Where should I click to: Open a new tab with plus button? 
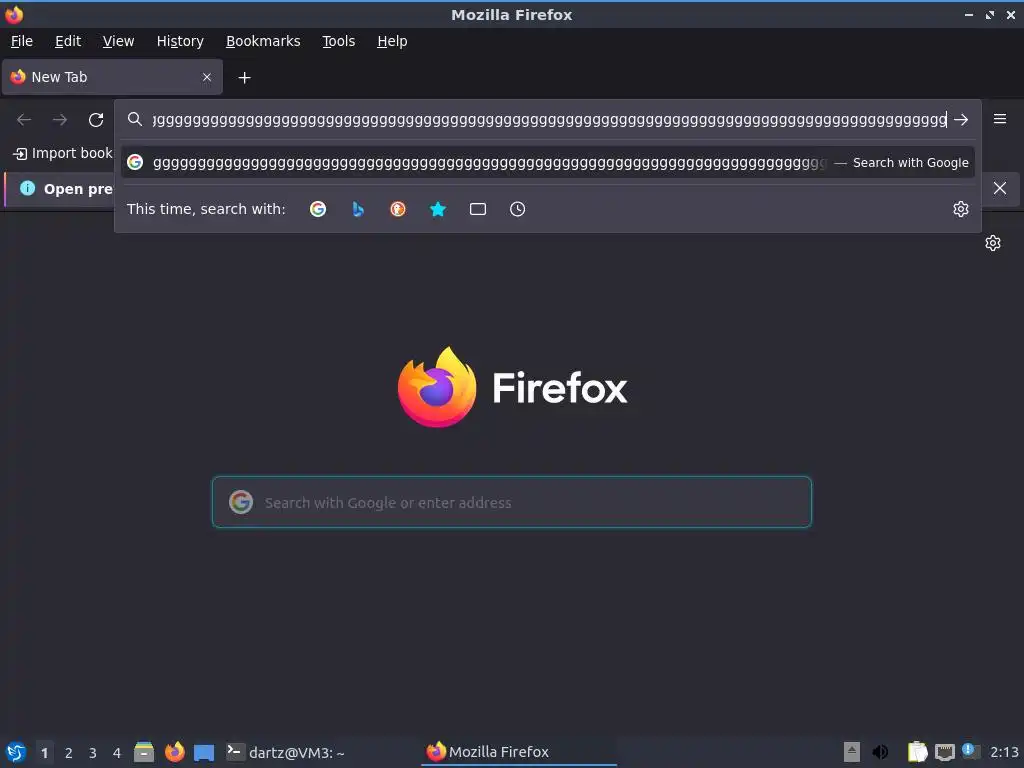tap(244, 78)
